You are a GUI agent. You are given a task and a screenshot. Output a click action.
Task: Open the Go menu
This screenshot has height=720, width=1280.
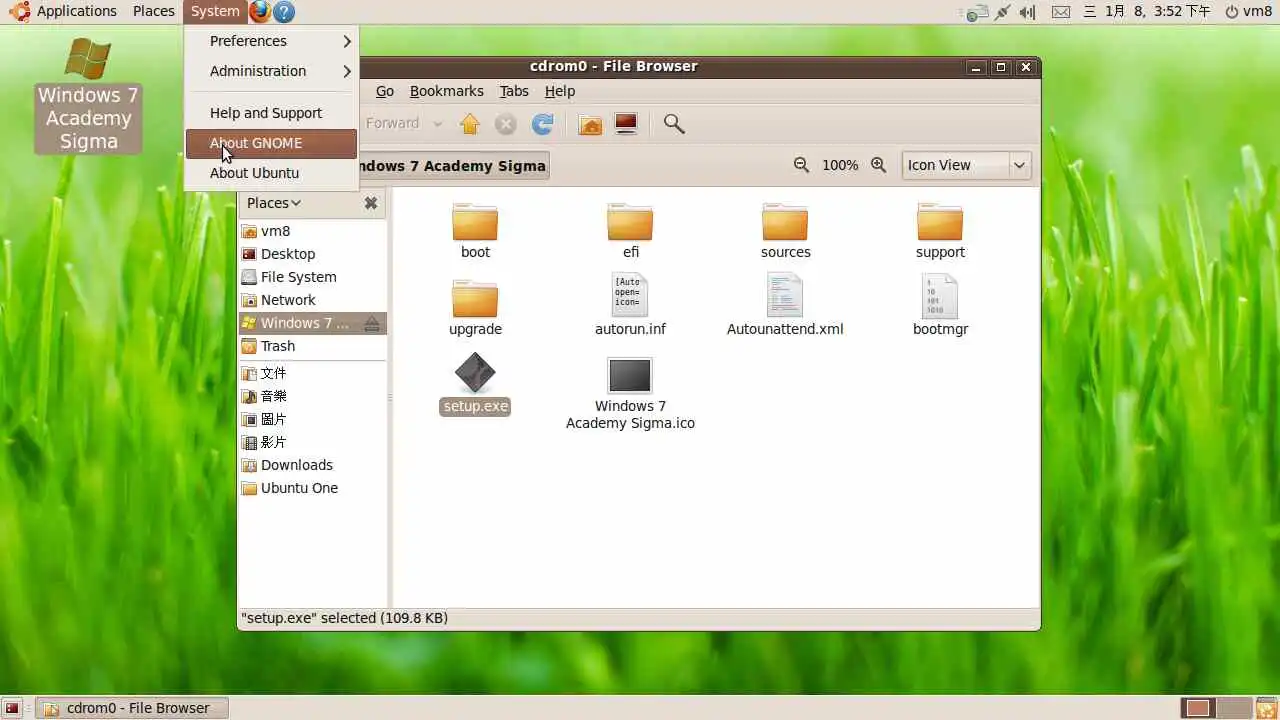click(385, 91)
